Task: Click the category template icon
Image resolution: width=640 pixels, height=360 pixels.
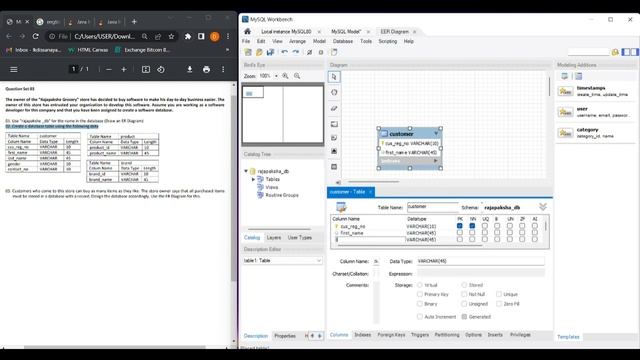Action: [566, 133]
